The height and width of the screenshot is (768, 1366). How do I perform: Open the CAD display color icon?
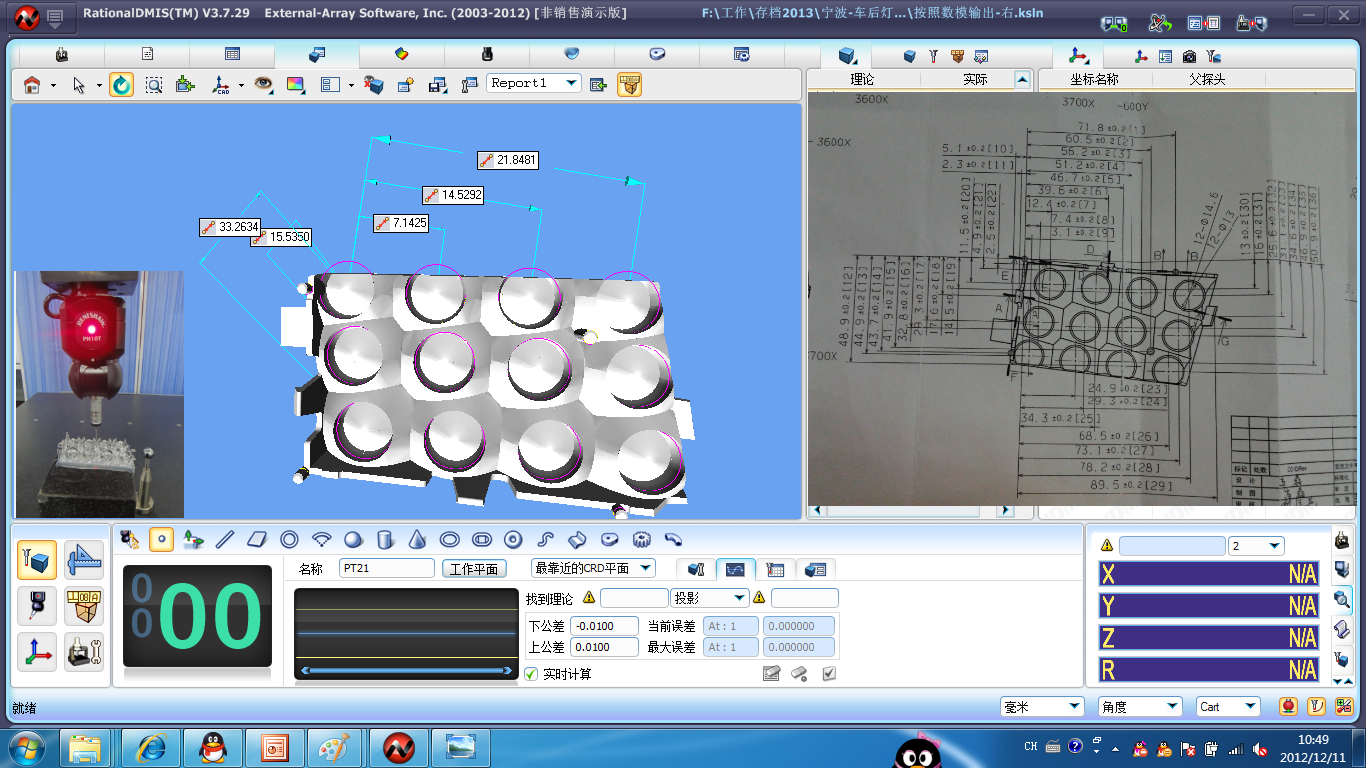[x=296, y=85]
